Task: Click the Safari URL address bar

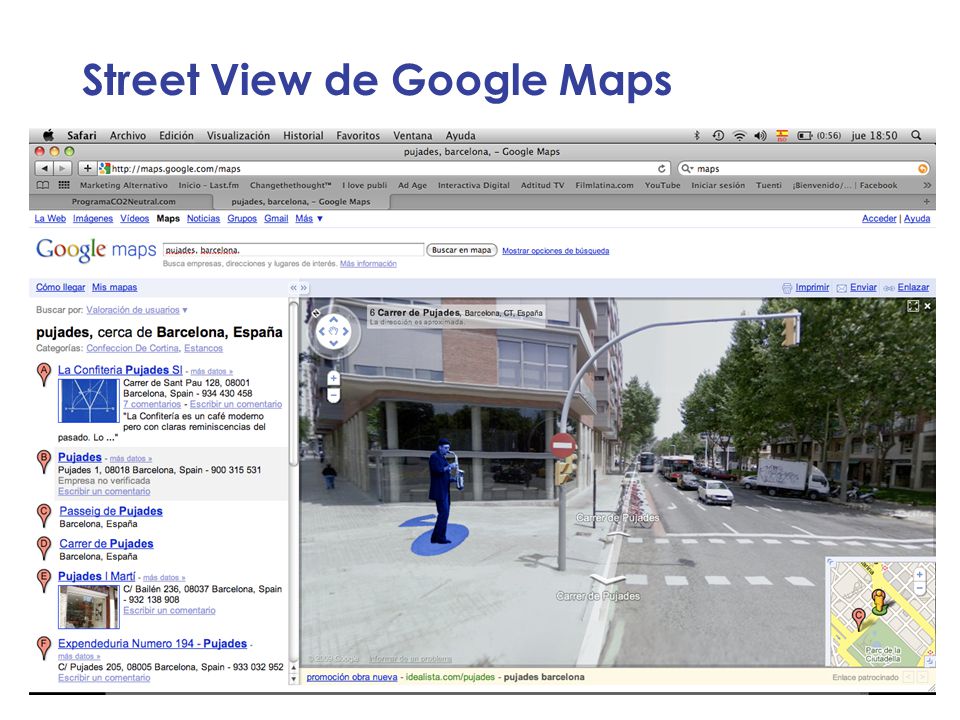Action: (383, 168)
